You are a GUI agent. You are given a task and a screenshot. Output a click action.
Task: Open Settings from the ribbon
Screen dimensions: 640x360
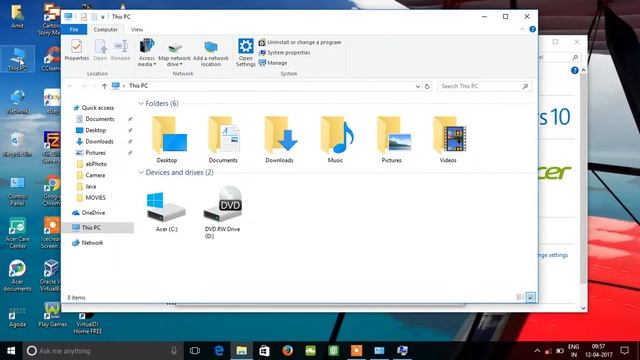[246, 52]
